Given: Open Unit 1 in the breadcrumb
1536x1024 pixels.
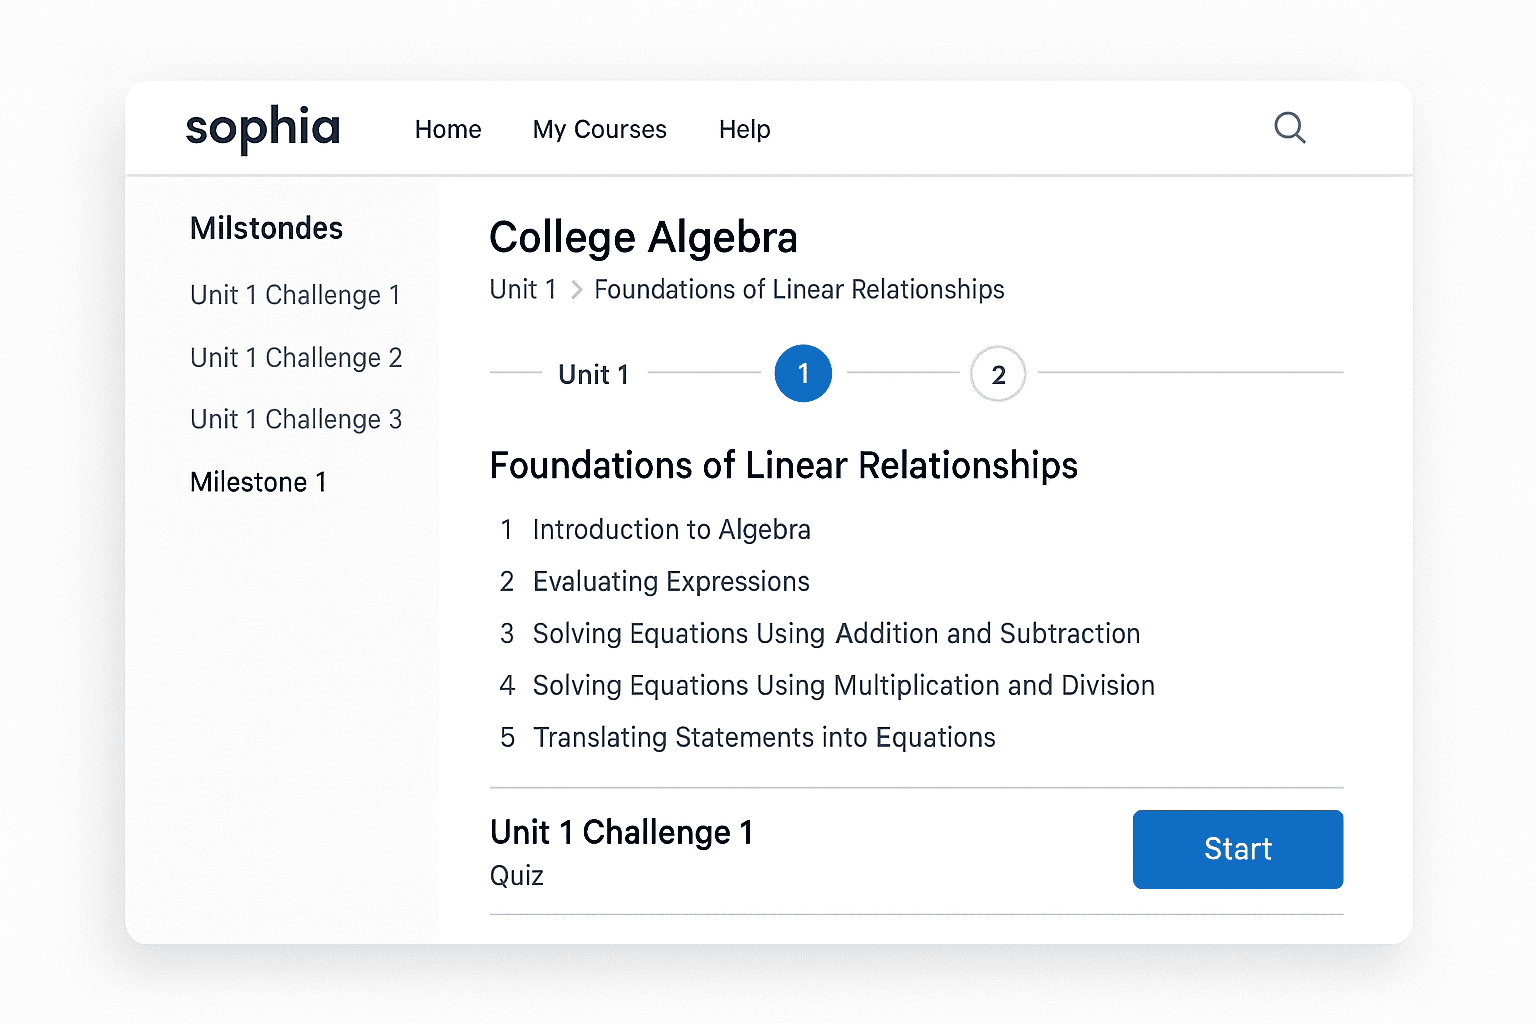Looking at the screenshot, I should (523, 289).
